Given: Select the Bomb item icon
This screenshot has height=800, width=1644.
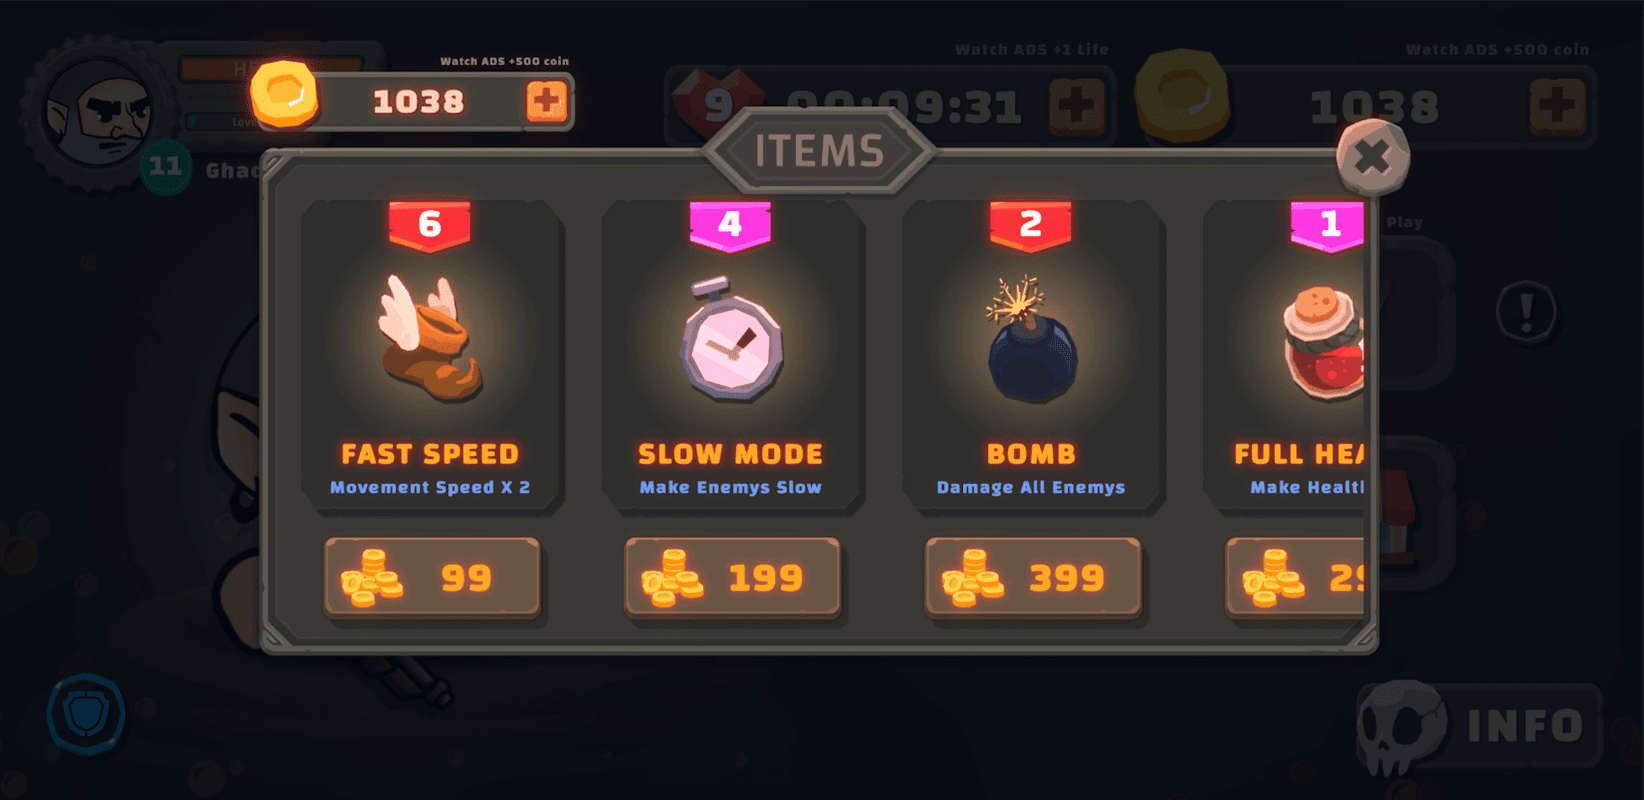Looking at the screenshot, I should click(x=1031, y=340).
